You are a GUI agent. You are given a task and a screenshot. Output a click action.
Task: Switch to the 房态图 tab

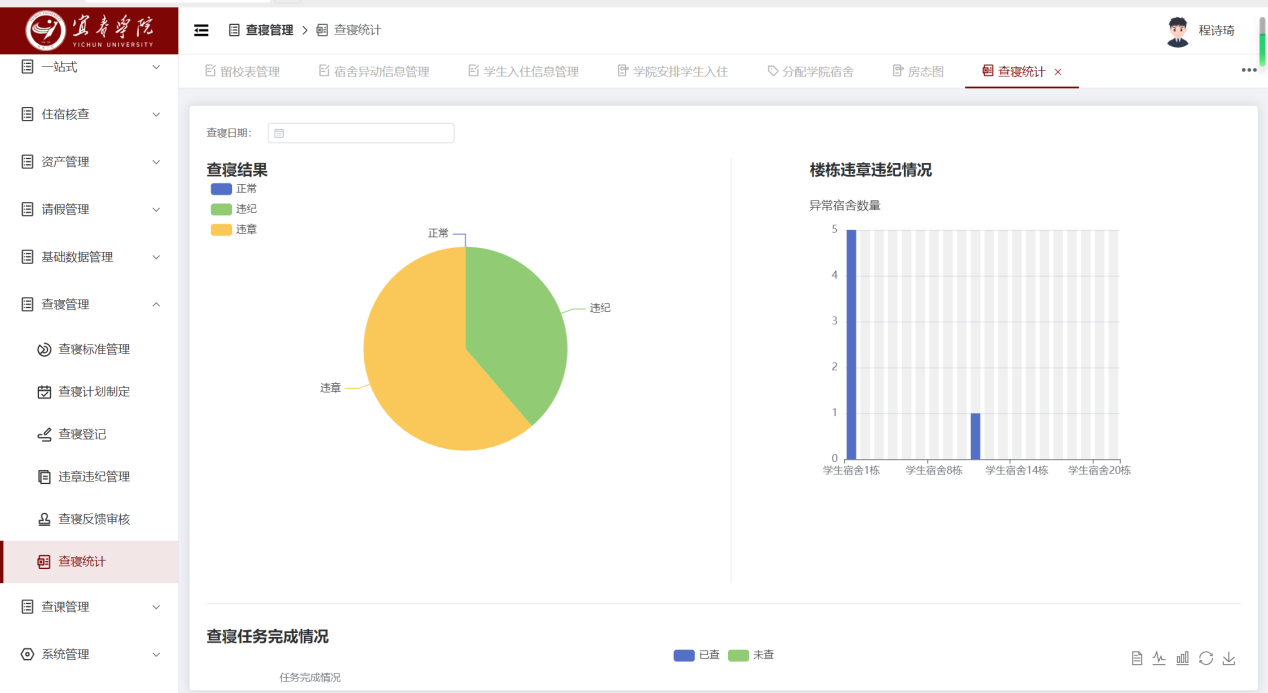point(918,72)
